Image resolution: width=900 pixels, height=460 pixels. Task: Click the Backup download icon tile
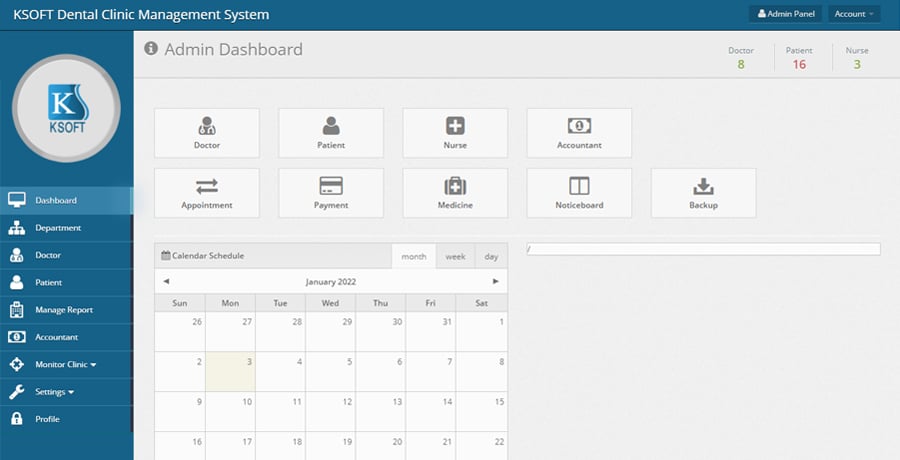pos(703,186)
